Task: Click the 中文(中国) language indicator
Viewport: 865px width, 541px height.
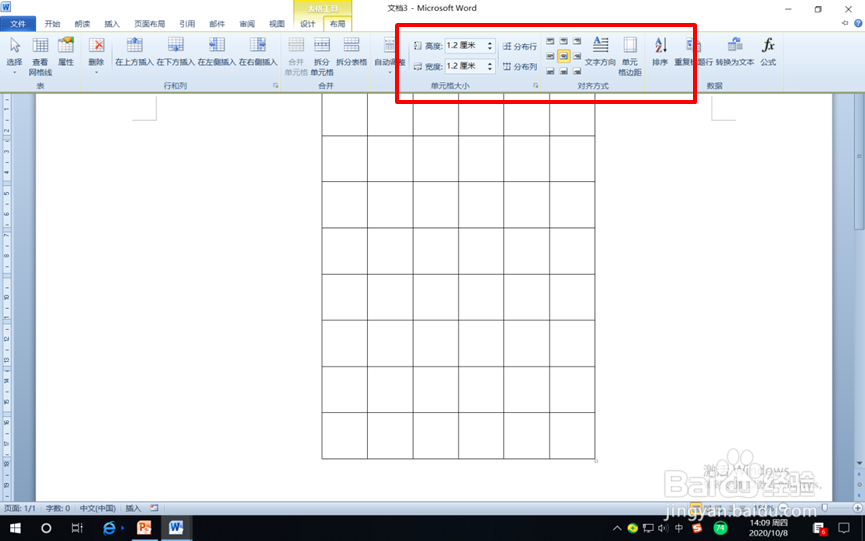Action: 98,508
